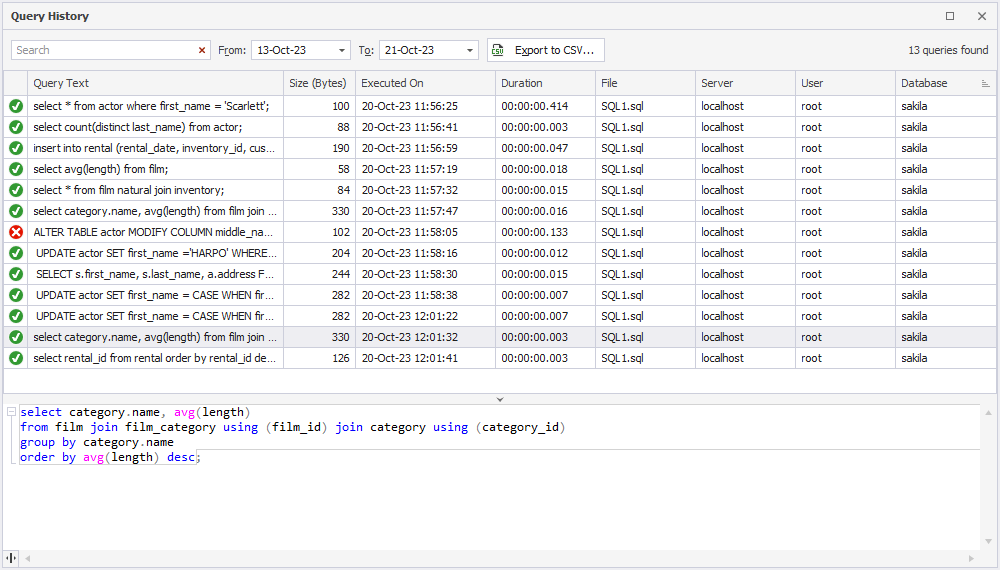Sort by User column header

[x=846, y=84]
